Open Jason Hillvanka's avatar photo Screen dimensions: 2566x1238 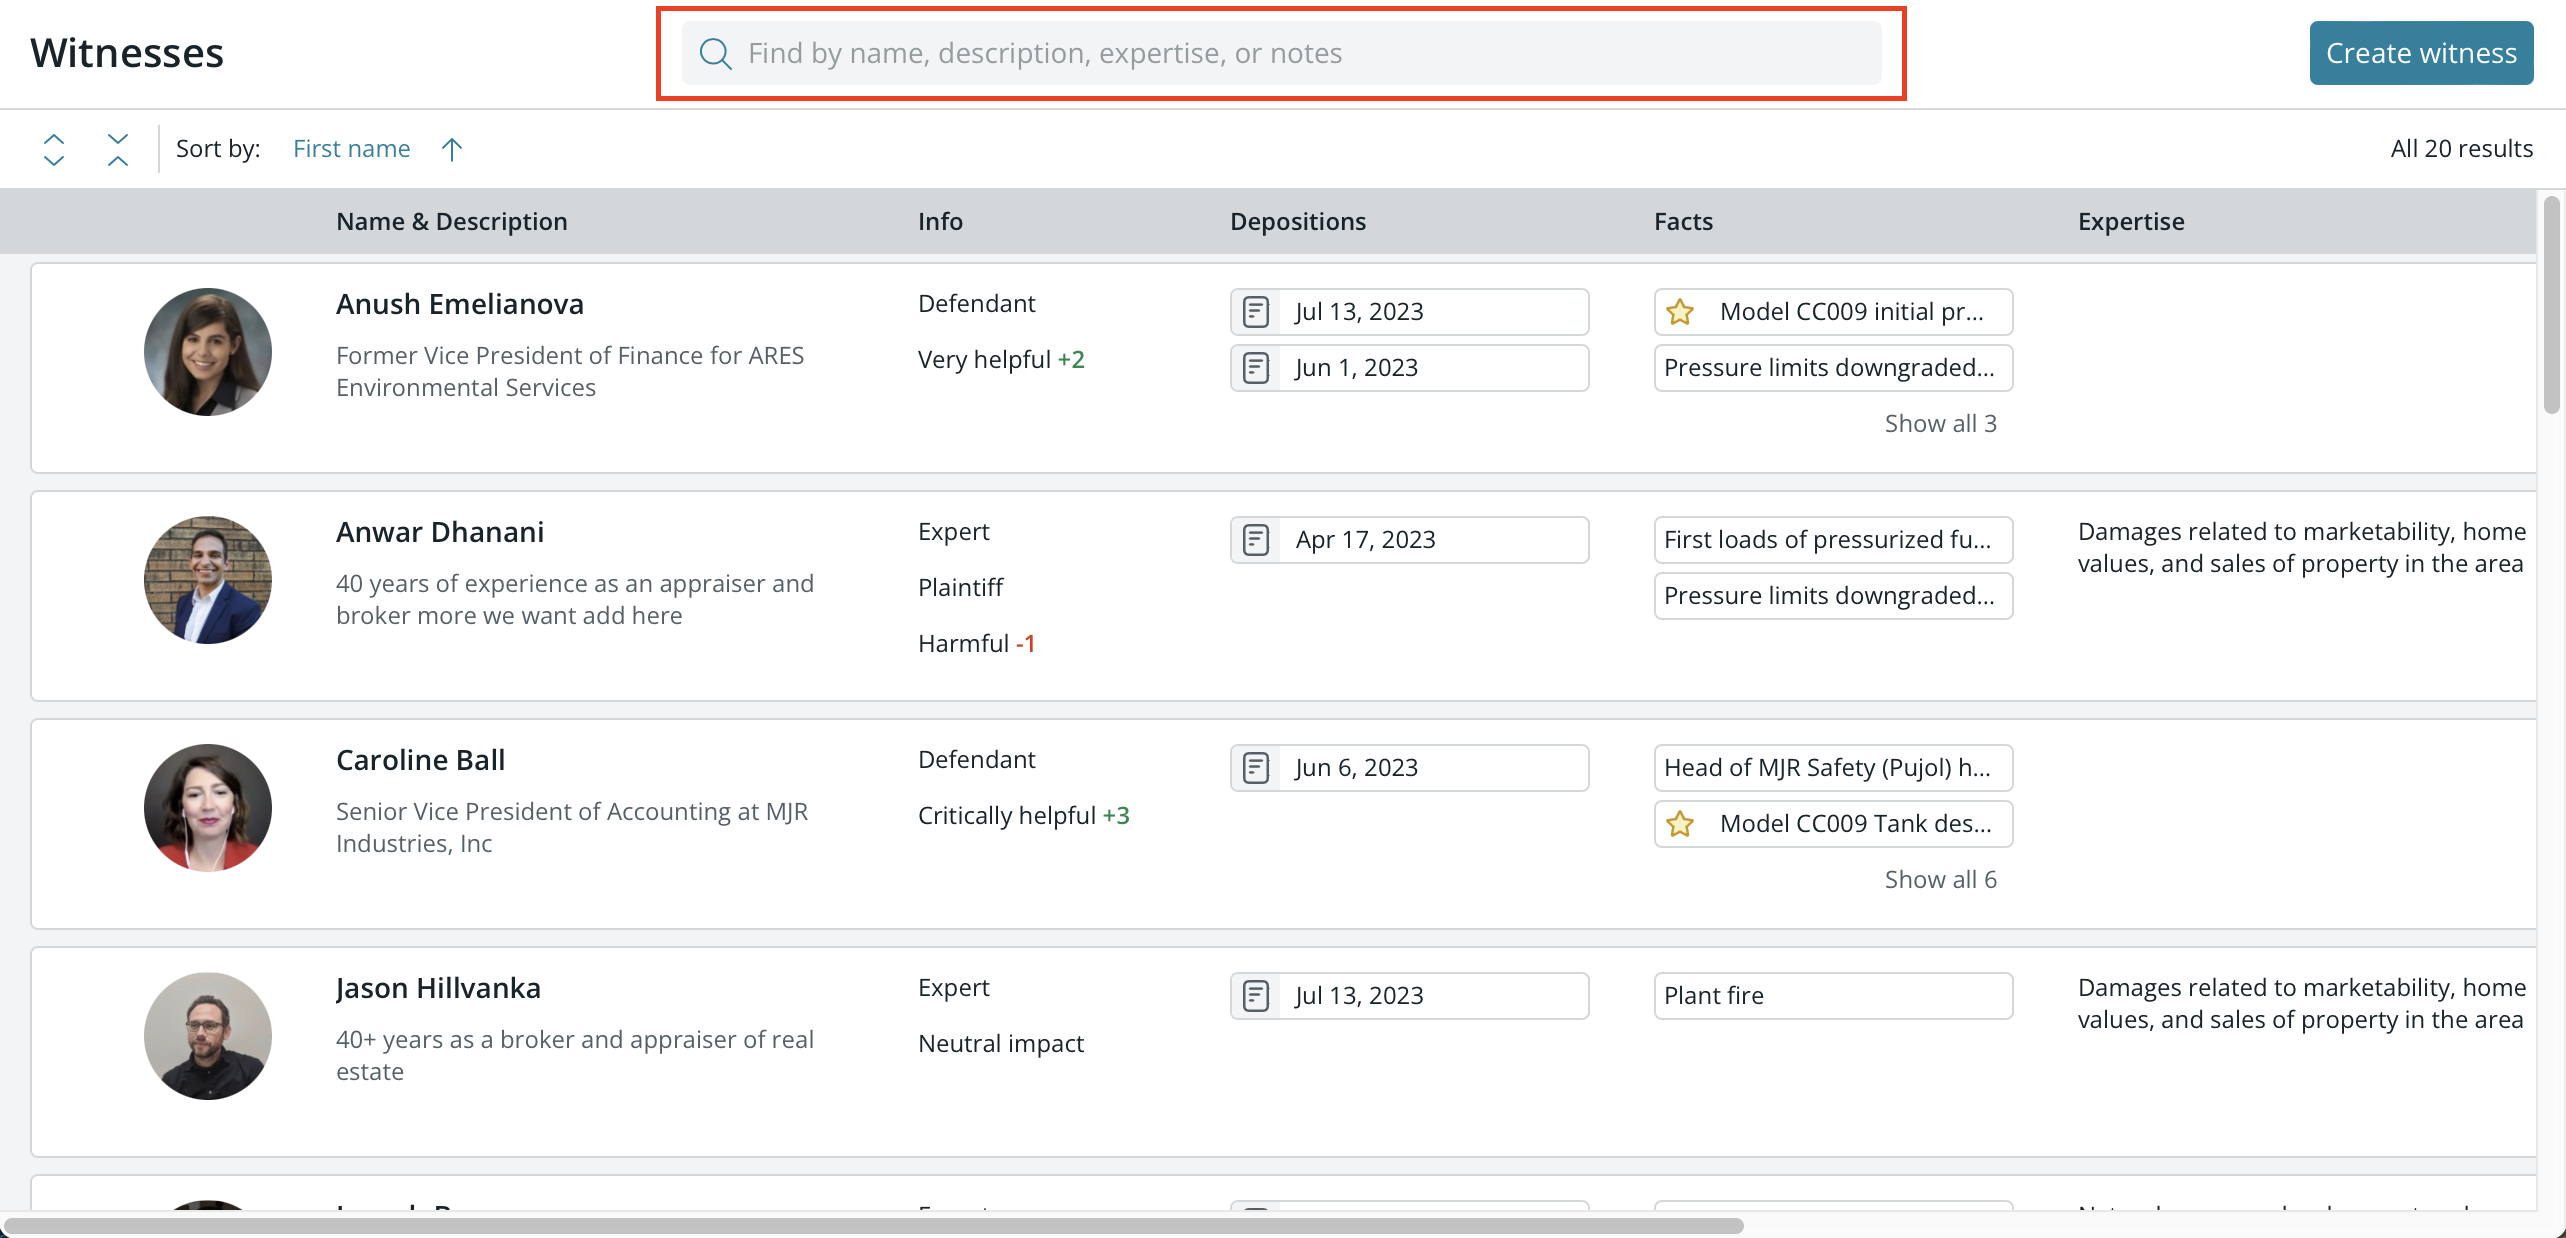pos(208,1036)
